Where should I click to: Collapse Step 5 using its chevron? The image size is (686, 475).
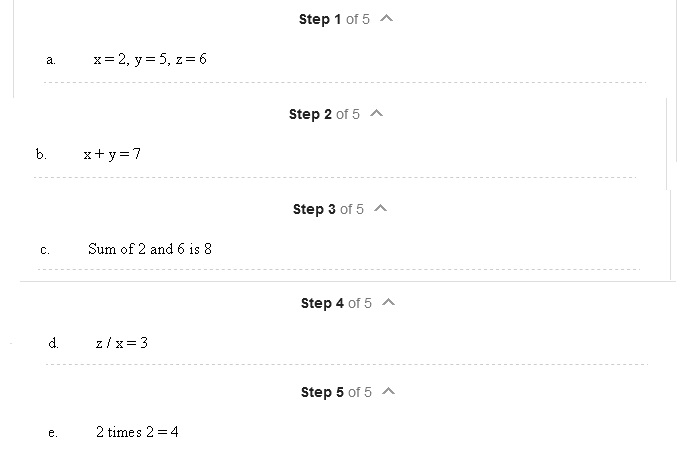click(389, 392)
